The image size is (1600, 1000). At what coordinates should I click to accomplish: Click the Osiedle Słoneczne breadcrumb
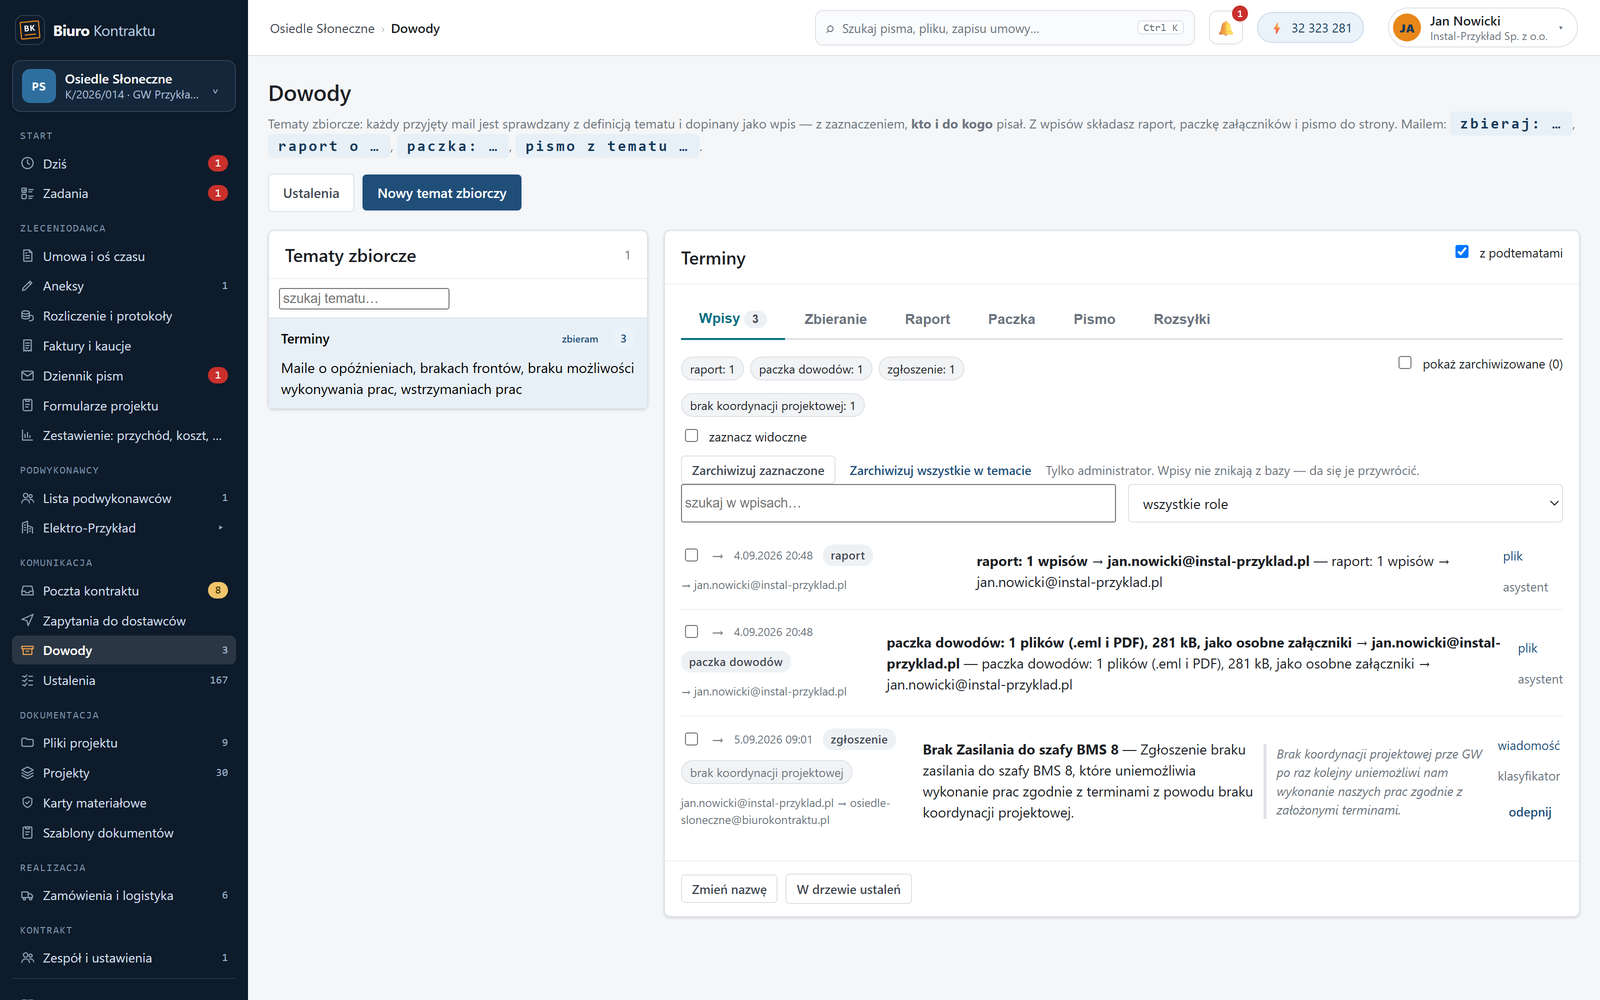point(322,28)
